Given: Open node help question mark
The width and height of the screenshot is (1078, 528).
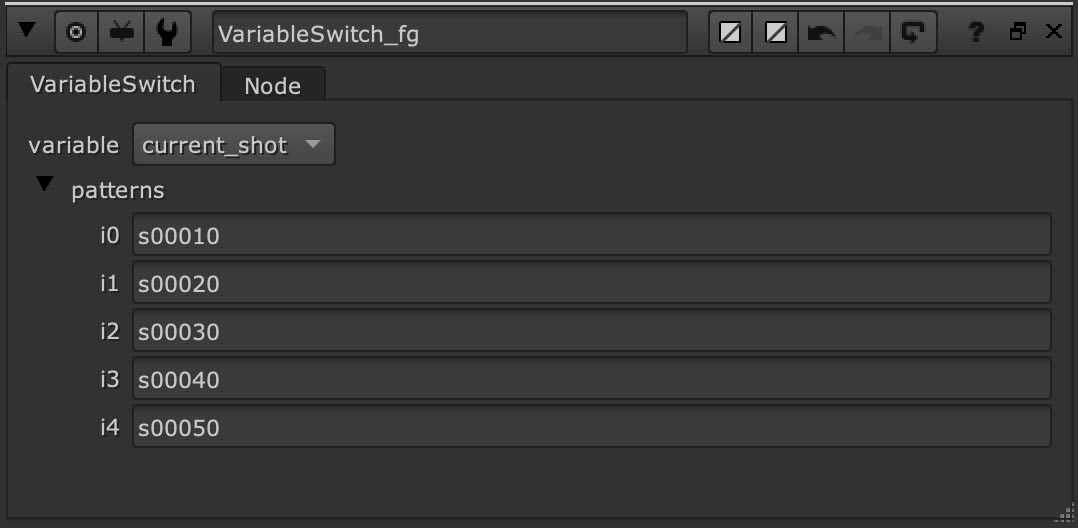Looking at the screenshot, I should tap(978, 32).
